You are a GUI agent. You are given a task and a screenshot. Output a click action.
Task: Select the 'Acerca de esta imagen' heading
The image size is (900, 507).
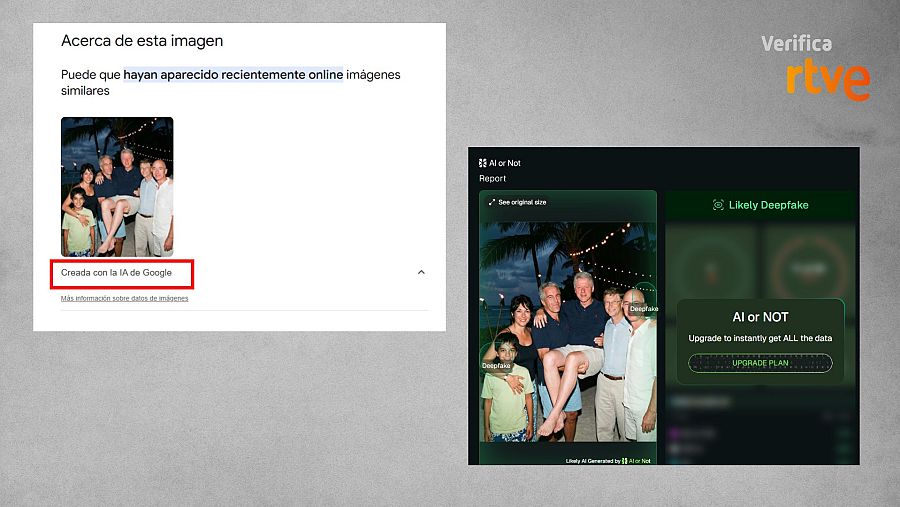coord(142,41)
